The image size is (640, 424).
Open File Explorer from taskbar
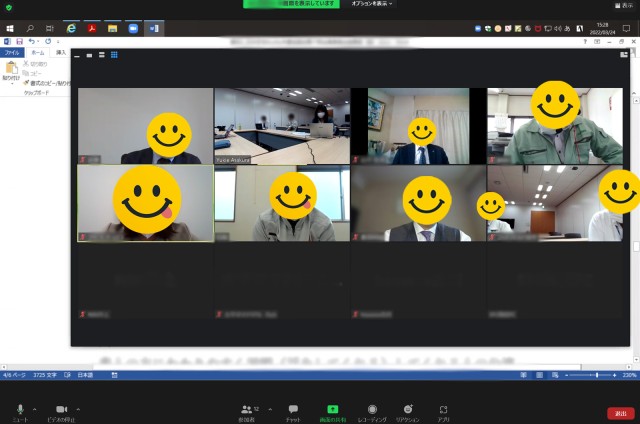coord(113,29)
